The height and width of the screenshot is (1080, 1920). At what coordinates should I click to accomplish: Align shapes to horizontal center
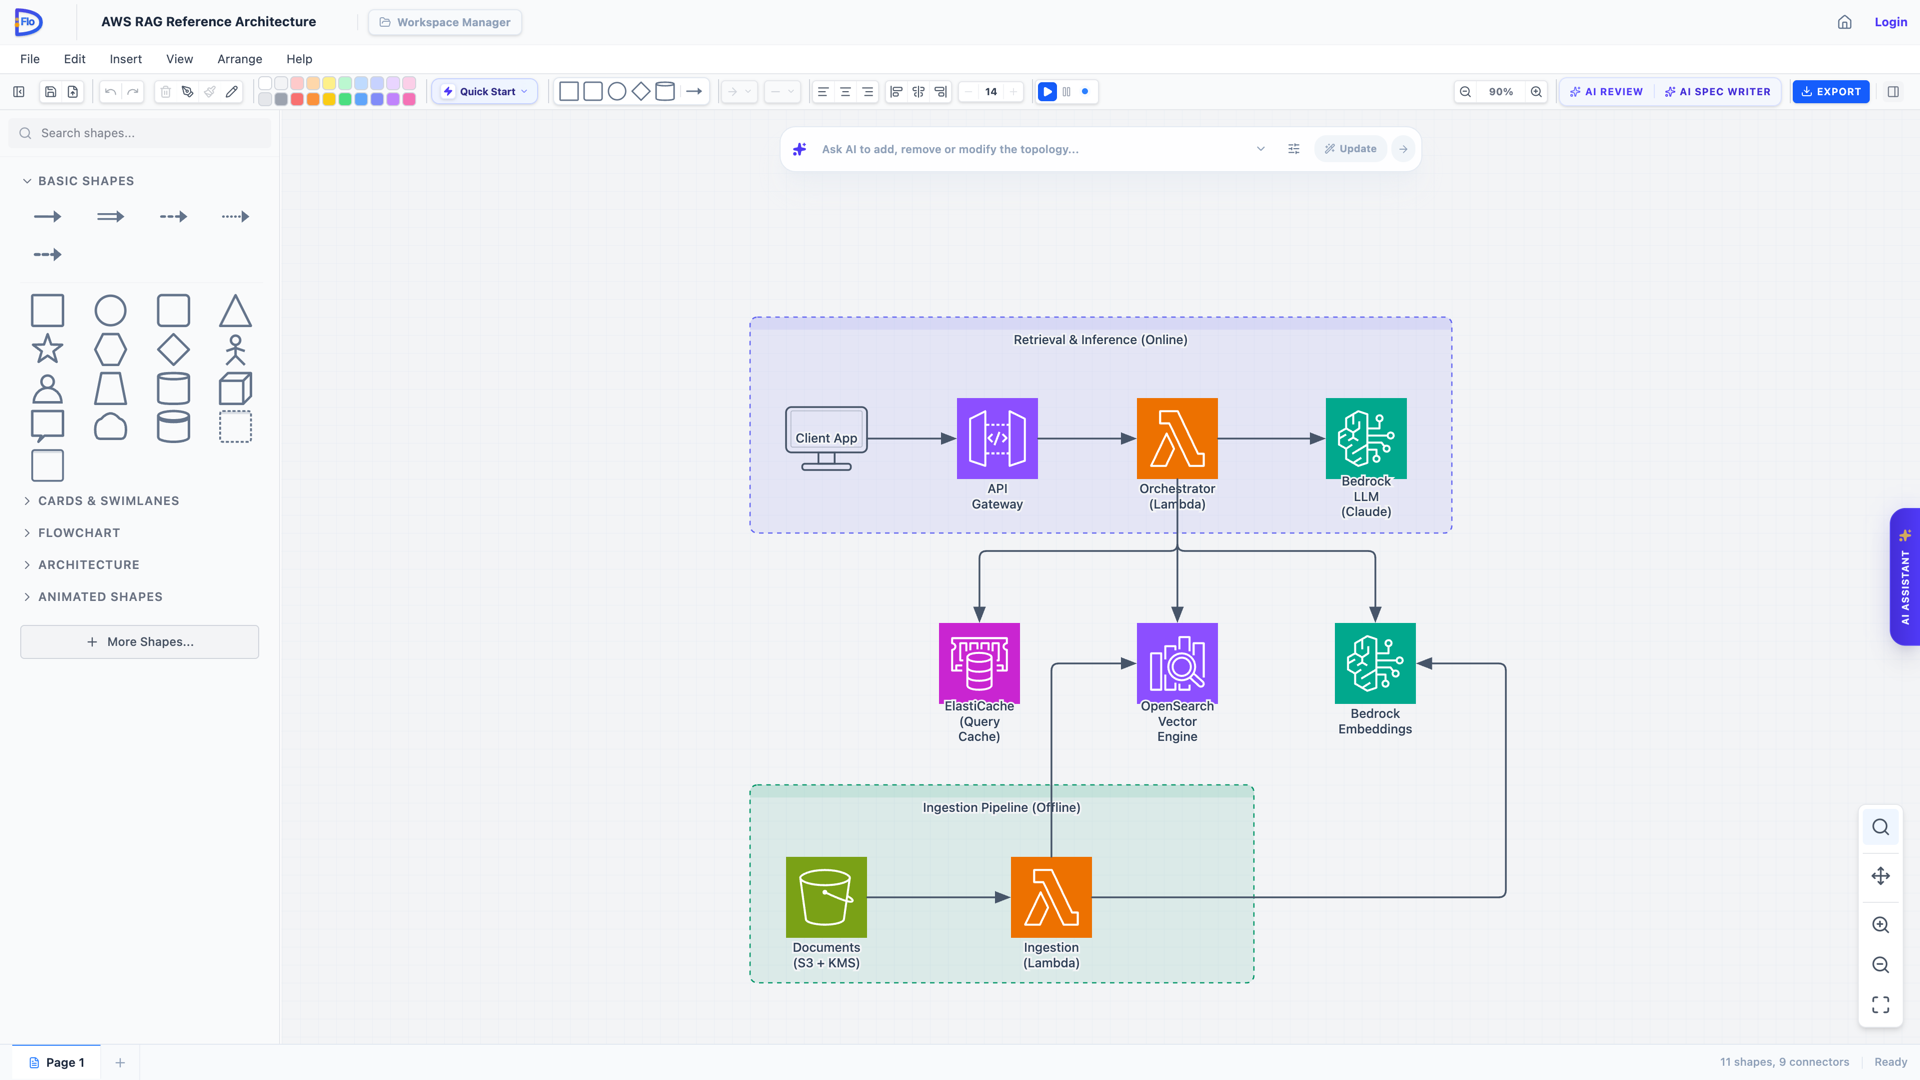[x=918, y=91]
